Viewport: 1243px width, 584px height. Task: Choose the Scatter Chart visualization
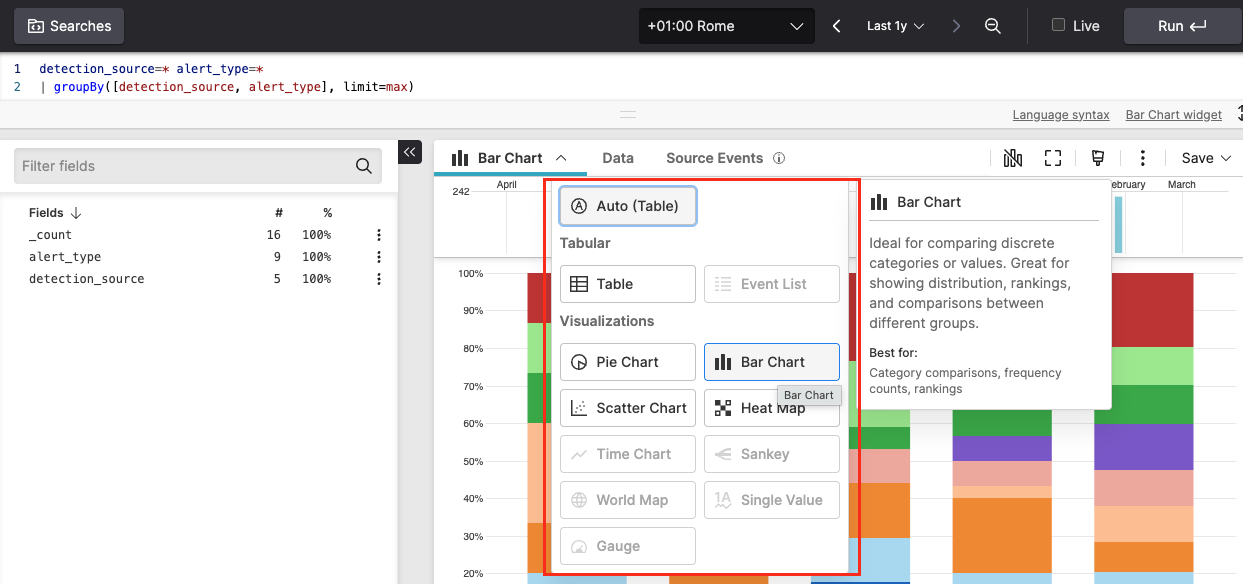[627, 408]
